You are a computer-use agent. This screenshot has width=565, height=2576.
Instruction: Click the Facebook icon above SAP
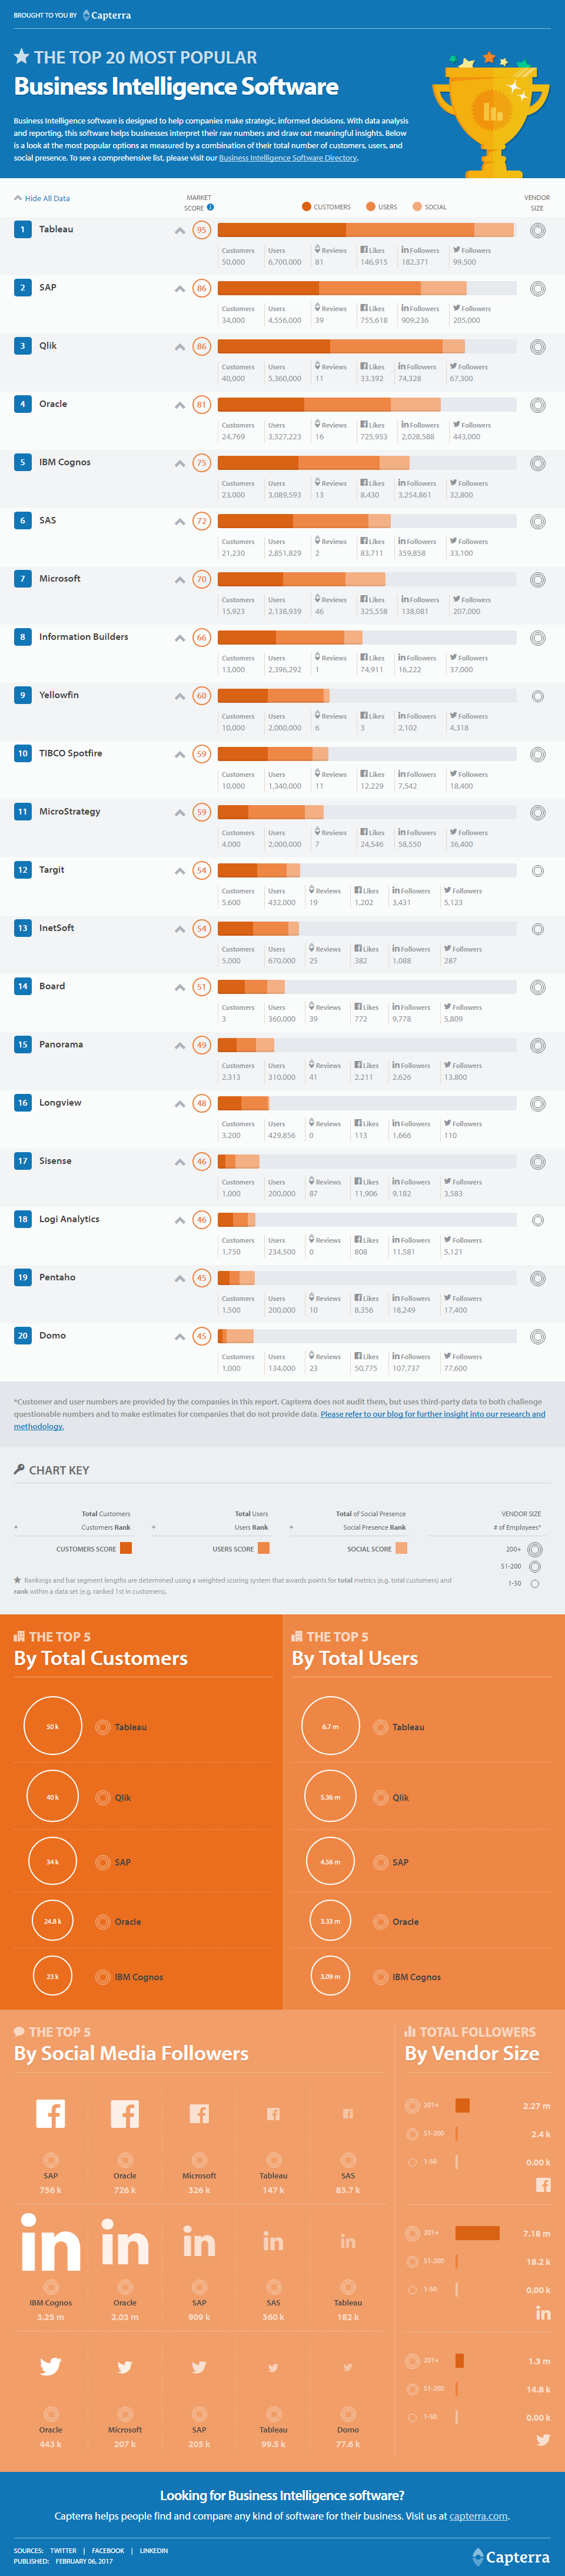coord(51,2113)
